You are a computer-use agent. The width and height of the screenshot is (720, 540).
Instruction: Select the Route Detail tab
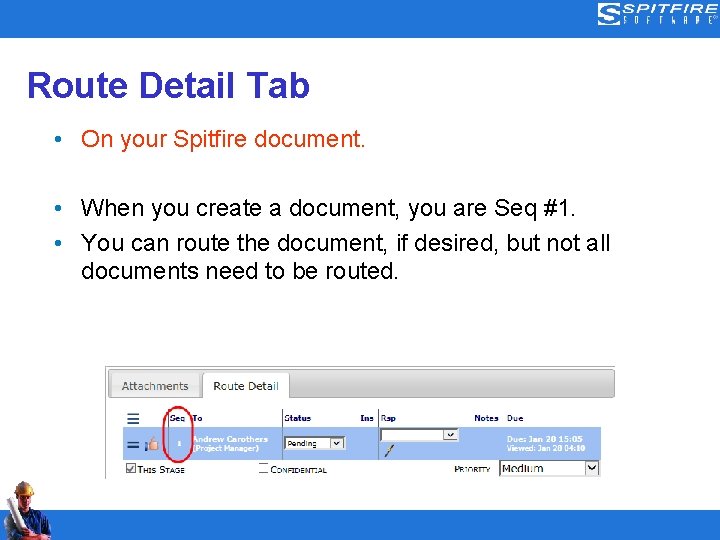click(x=246, y=385)
